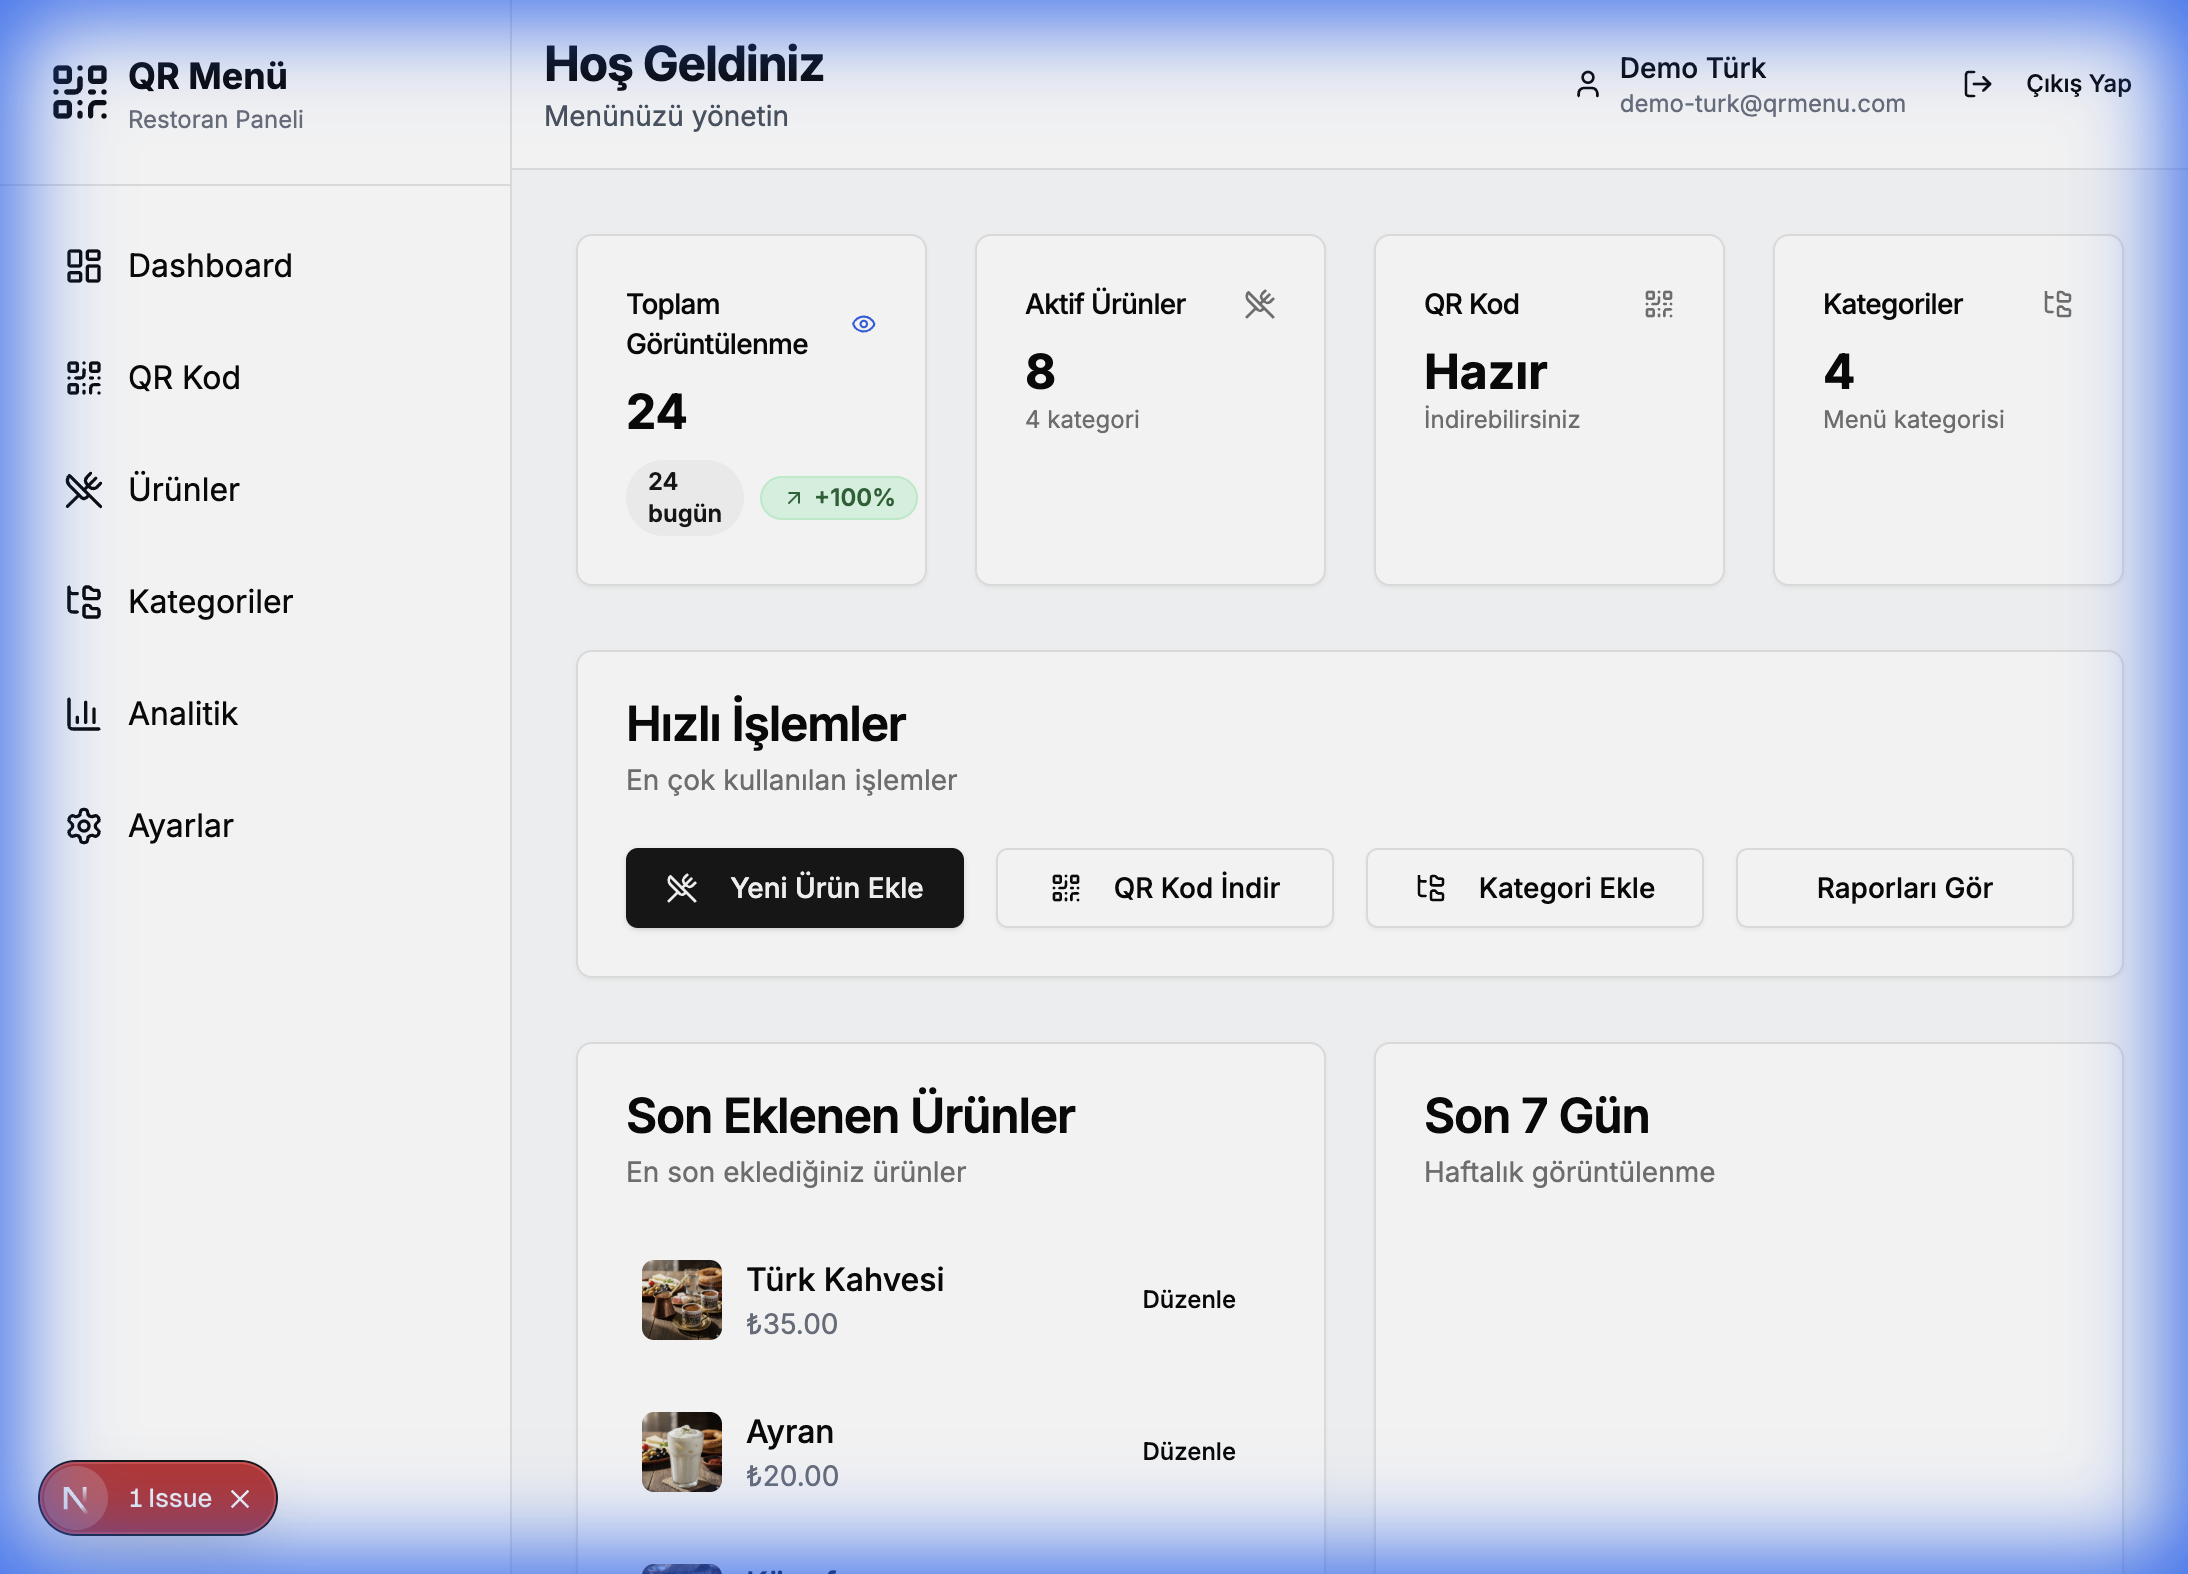Click the category tree icon on Kategoriler card
The width and height of the screenshot is (2188, 1574).
click(2058, 305)
